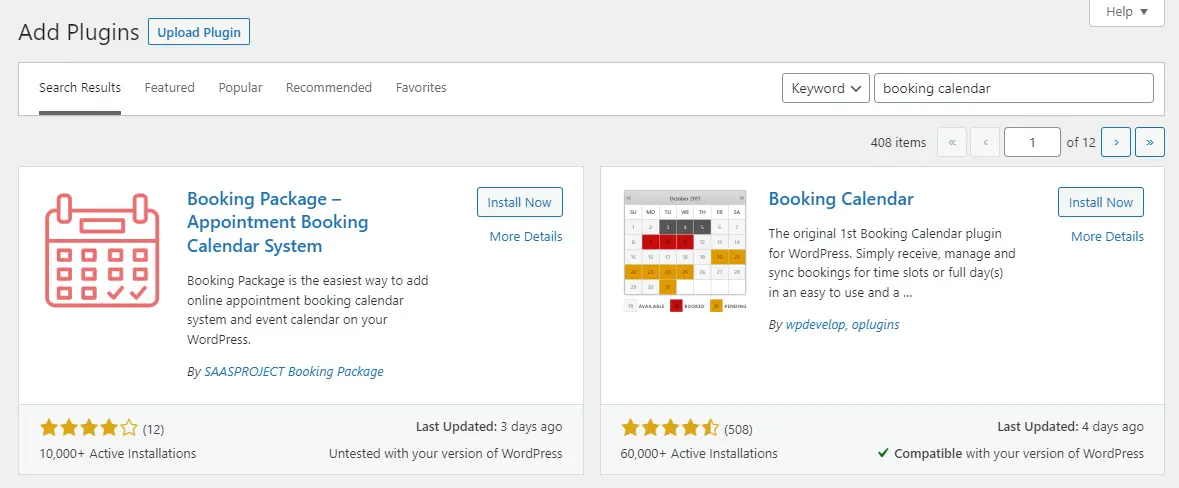Click the (508) ratings count
Viewport: 1179px width, 488px height.
point(738,430)
